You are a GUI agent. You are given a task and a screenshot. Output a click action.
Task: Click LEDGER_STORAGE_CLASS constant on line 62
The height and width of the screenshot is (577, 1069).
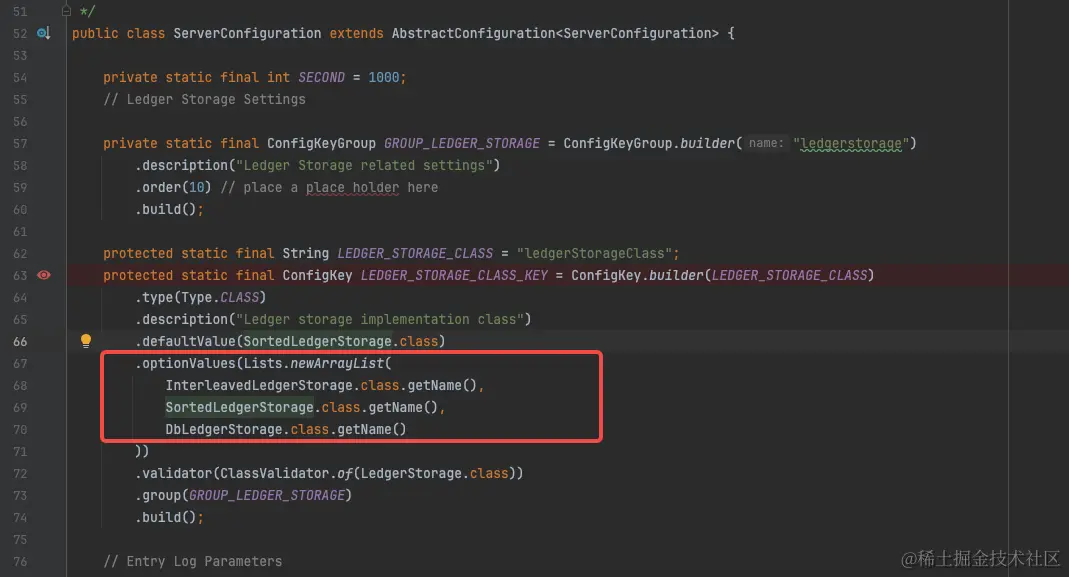[x=415, y=253]
